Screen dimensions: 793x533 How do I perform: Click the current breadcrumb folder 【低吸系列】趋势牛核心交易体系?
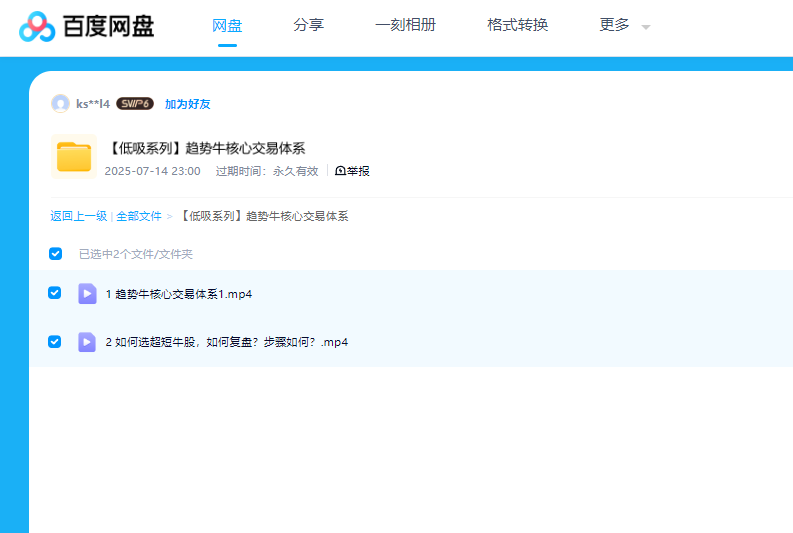[x=264, y=216]
